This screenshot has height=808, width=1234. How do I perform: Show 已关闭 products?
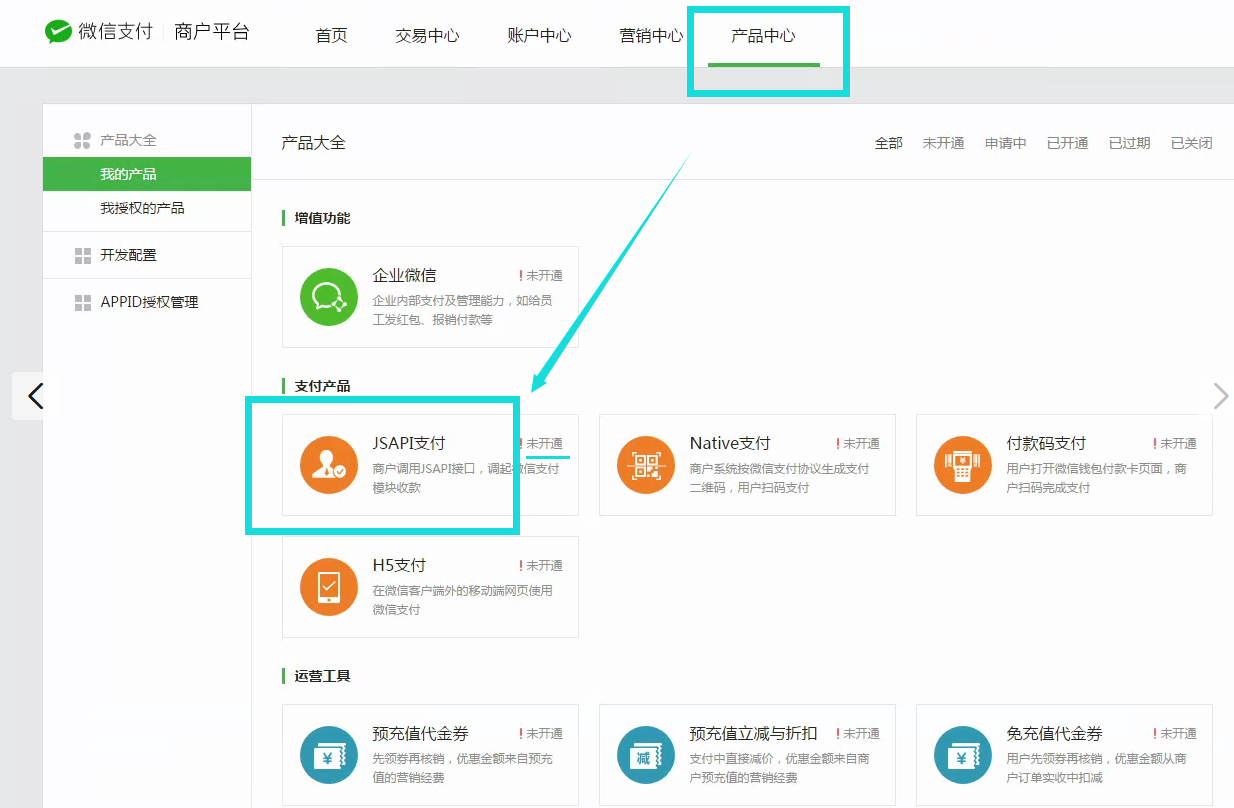(x=1192, y=143)
